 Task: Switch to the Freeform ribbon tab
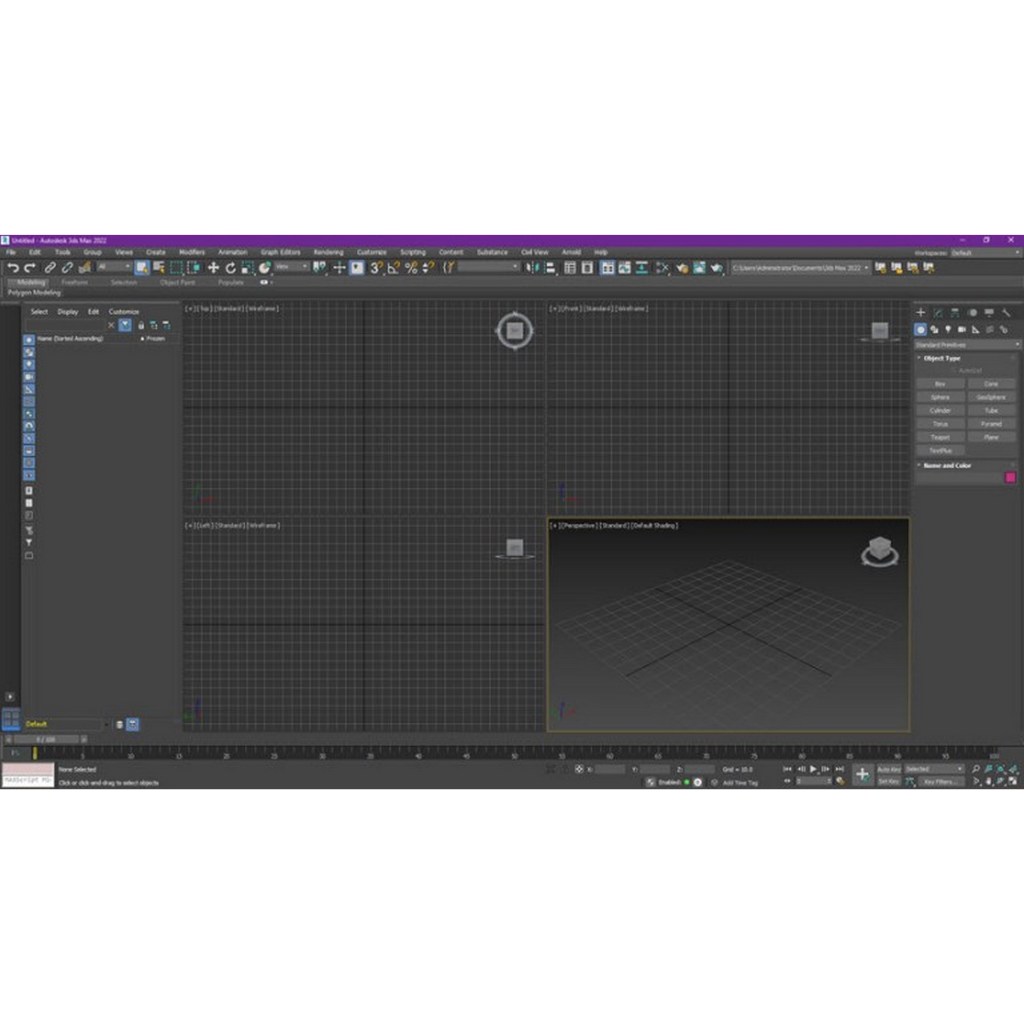[x=77, y=282]
